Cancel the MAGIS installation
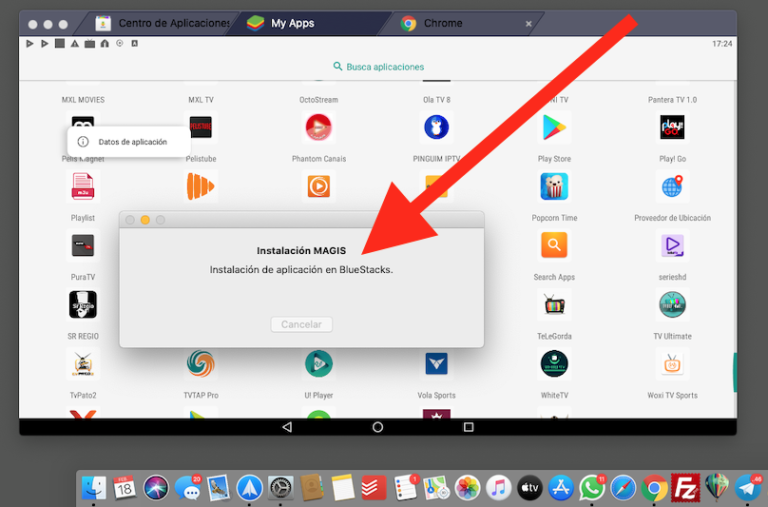Screen dimensions: 768x507 [301, 324]
